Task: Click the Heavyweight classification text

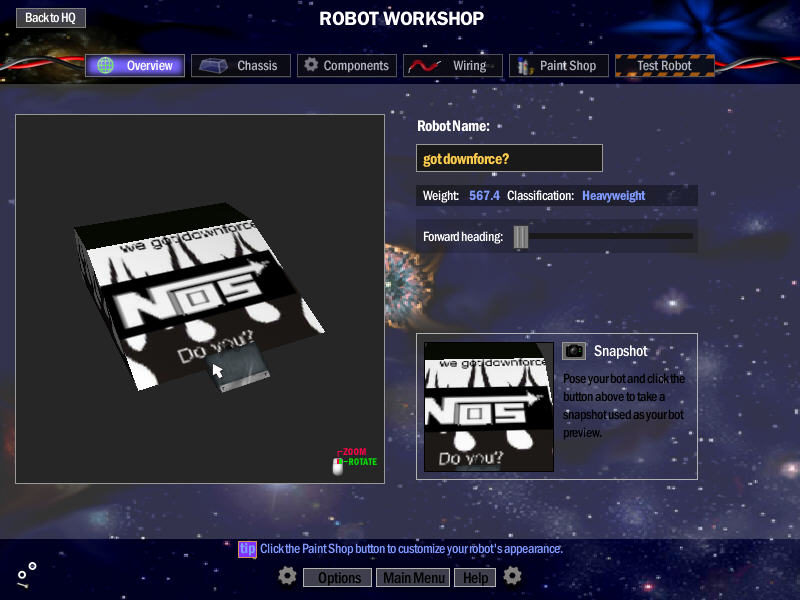Action: [614, 195]
